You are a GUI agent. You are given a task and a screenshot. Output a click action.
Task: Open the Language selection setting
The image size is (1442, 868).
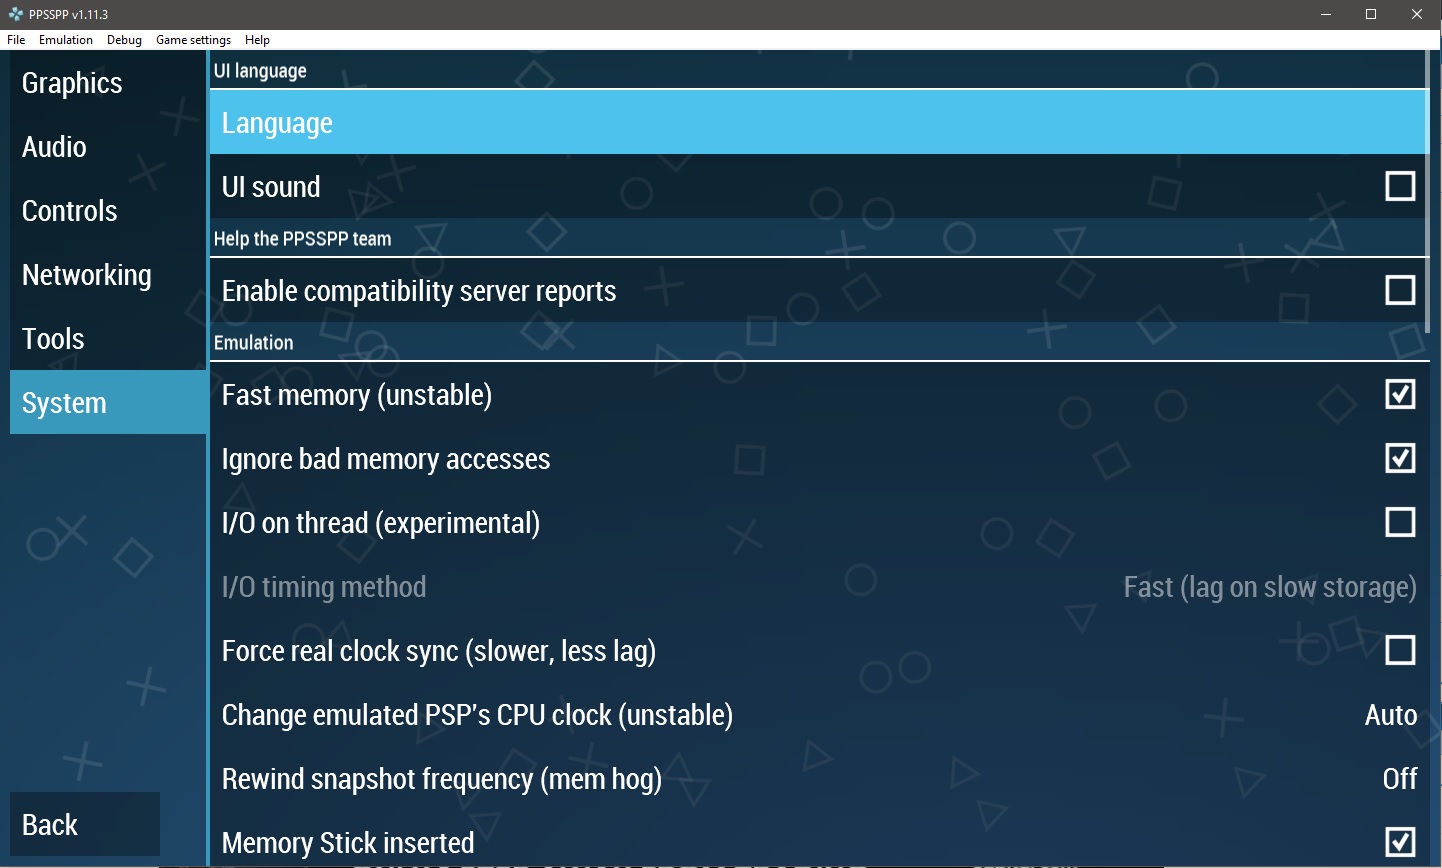point(818,122)
